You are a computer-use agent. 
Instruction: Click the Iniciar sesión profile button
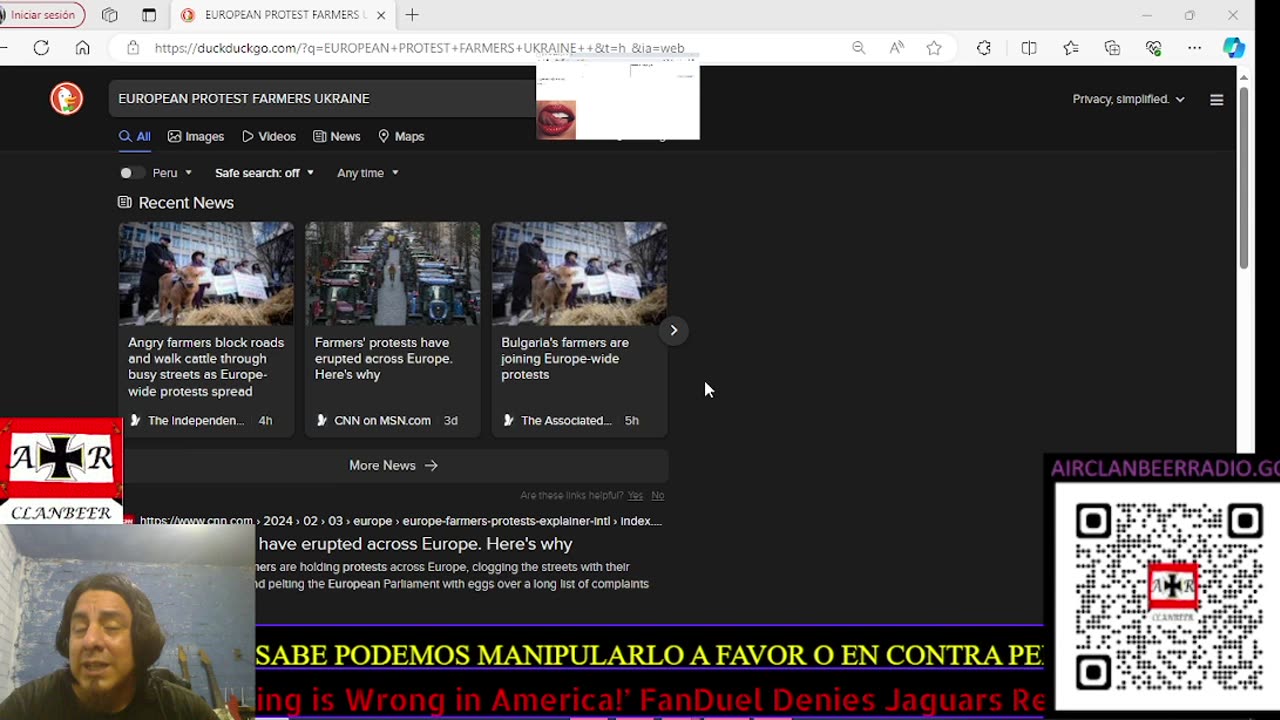tap(40, 15)
